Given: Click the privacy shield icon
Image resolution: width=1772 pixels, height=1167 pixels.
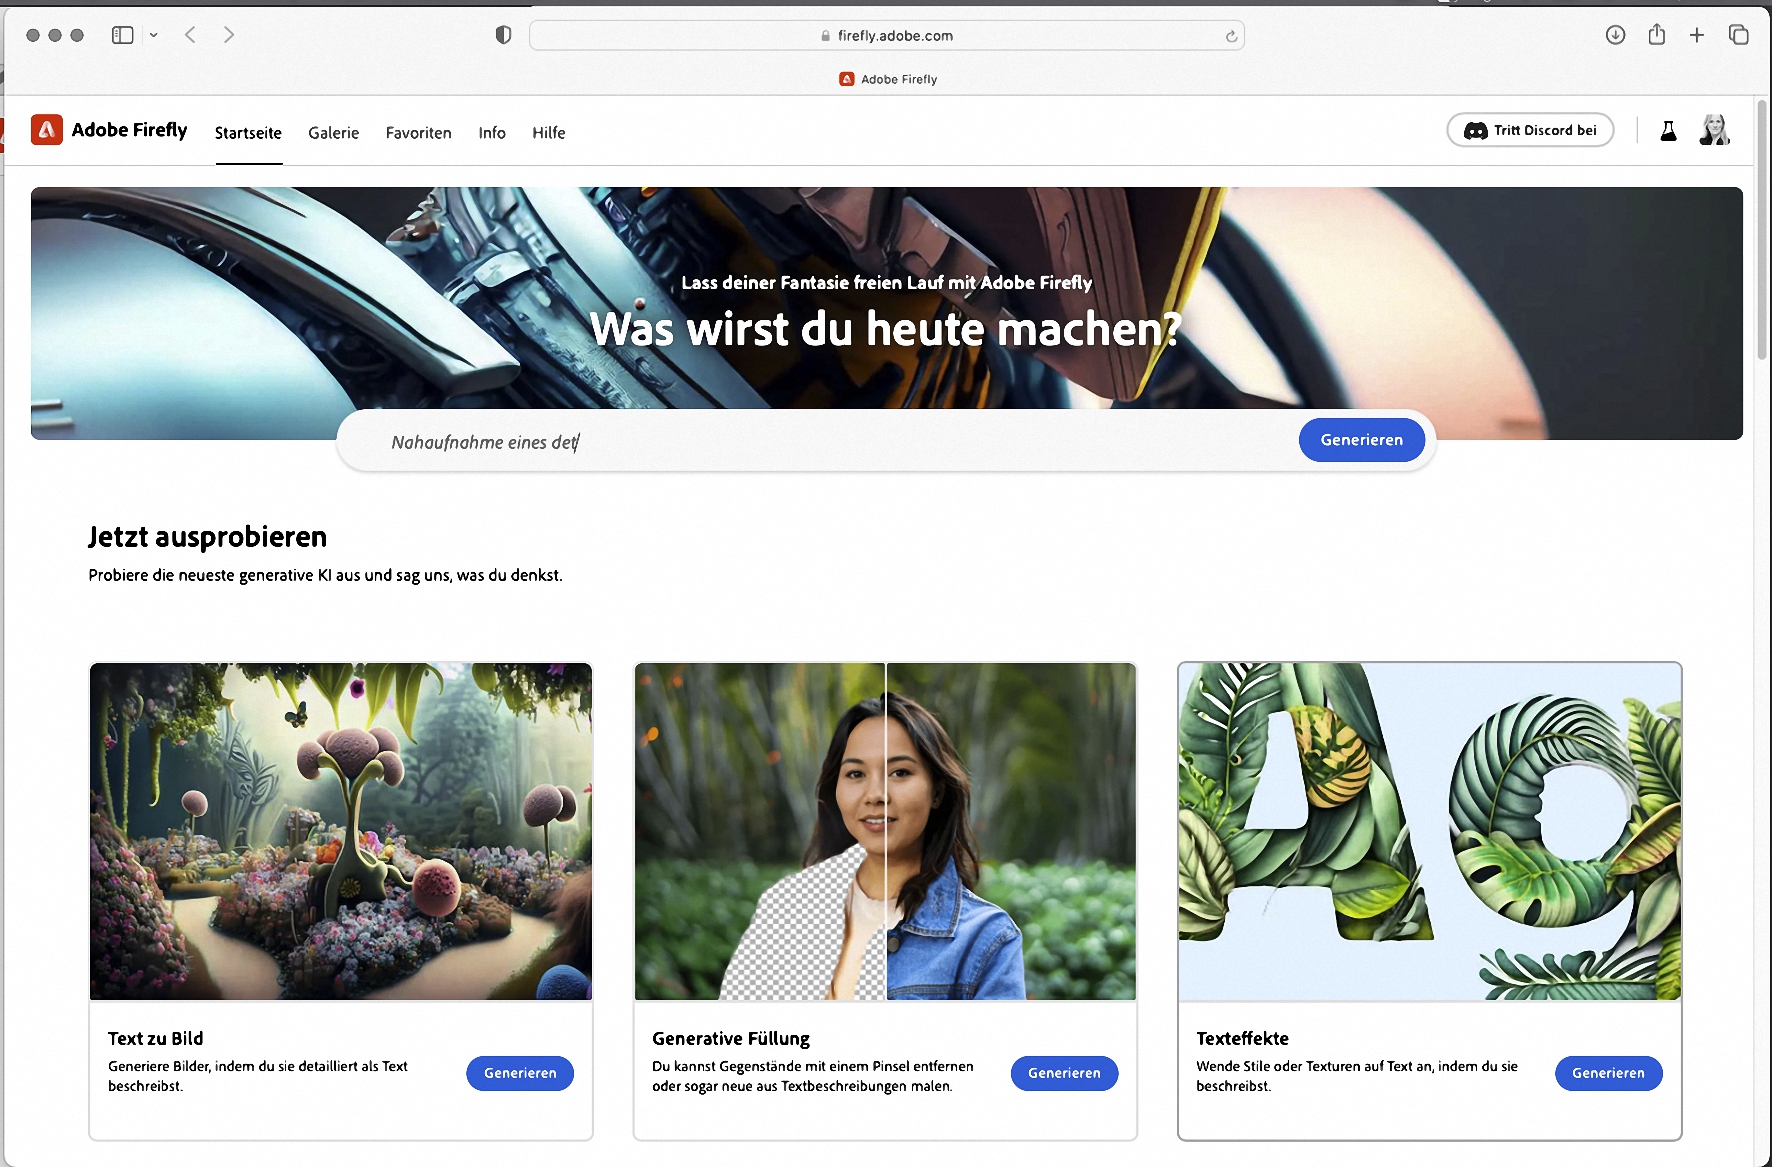Looking at the screenshot, I should (x=504, y=35).
